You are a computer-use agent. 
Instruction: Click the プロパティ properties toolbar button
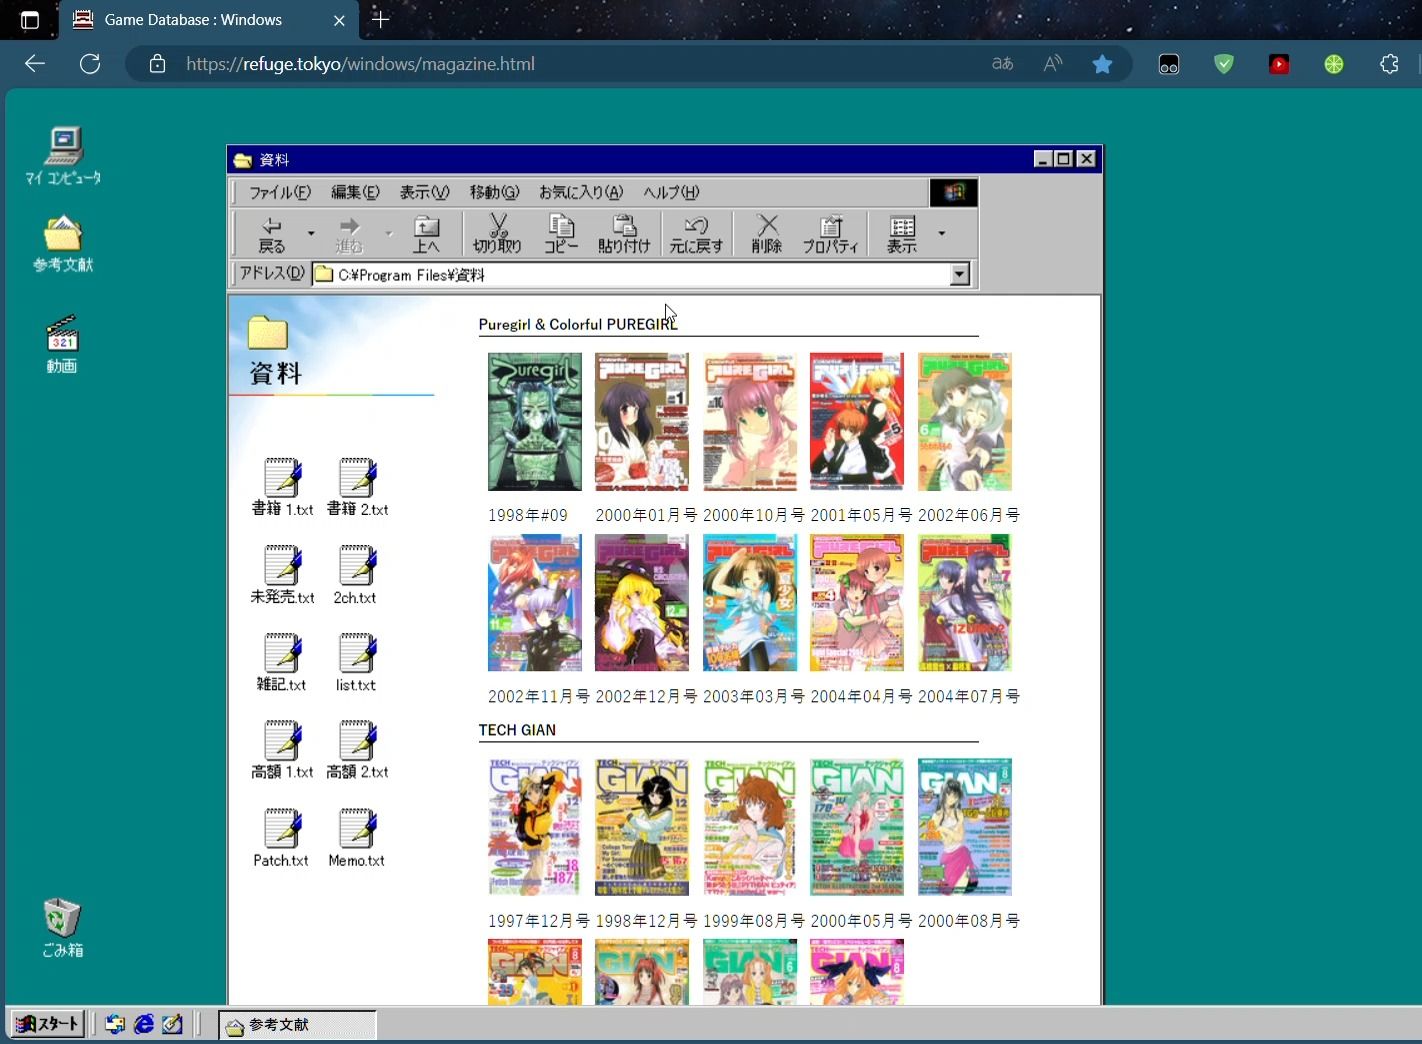pyautogui.click(x=831, y=234)
